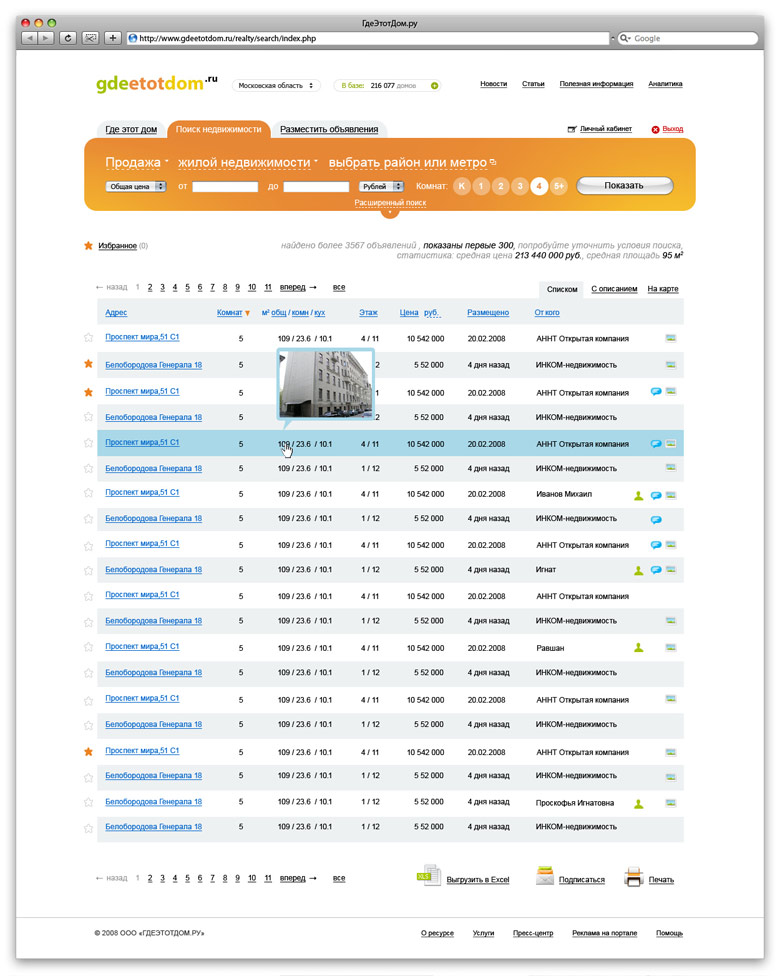Image resolution: width=780 pixels, height=976 pixels.
Task: Click the chat bubble in the highlighted blue row
Action: (656, 444)
